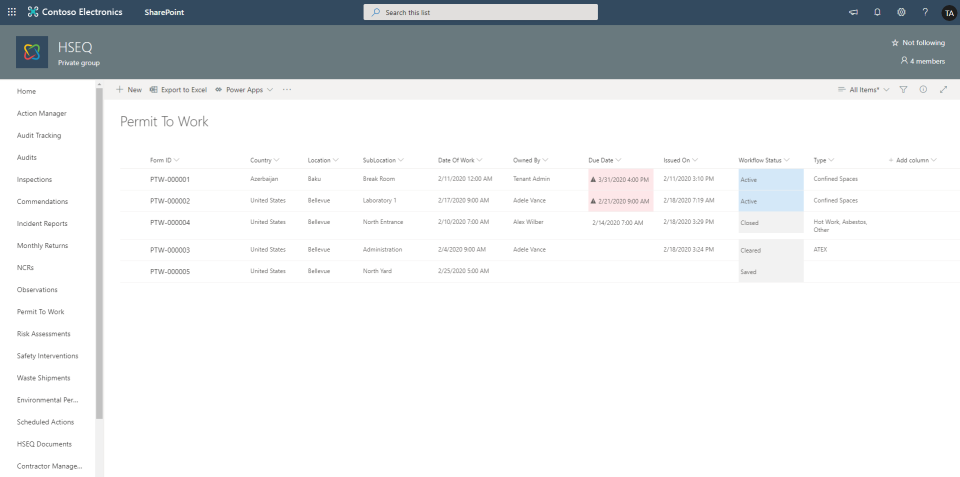
Task: Expand content to full screen
Action: (943, 89)
